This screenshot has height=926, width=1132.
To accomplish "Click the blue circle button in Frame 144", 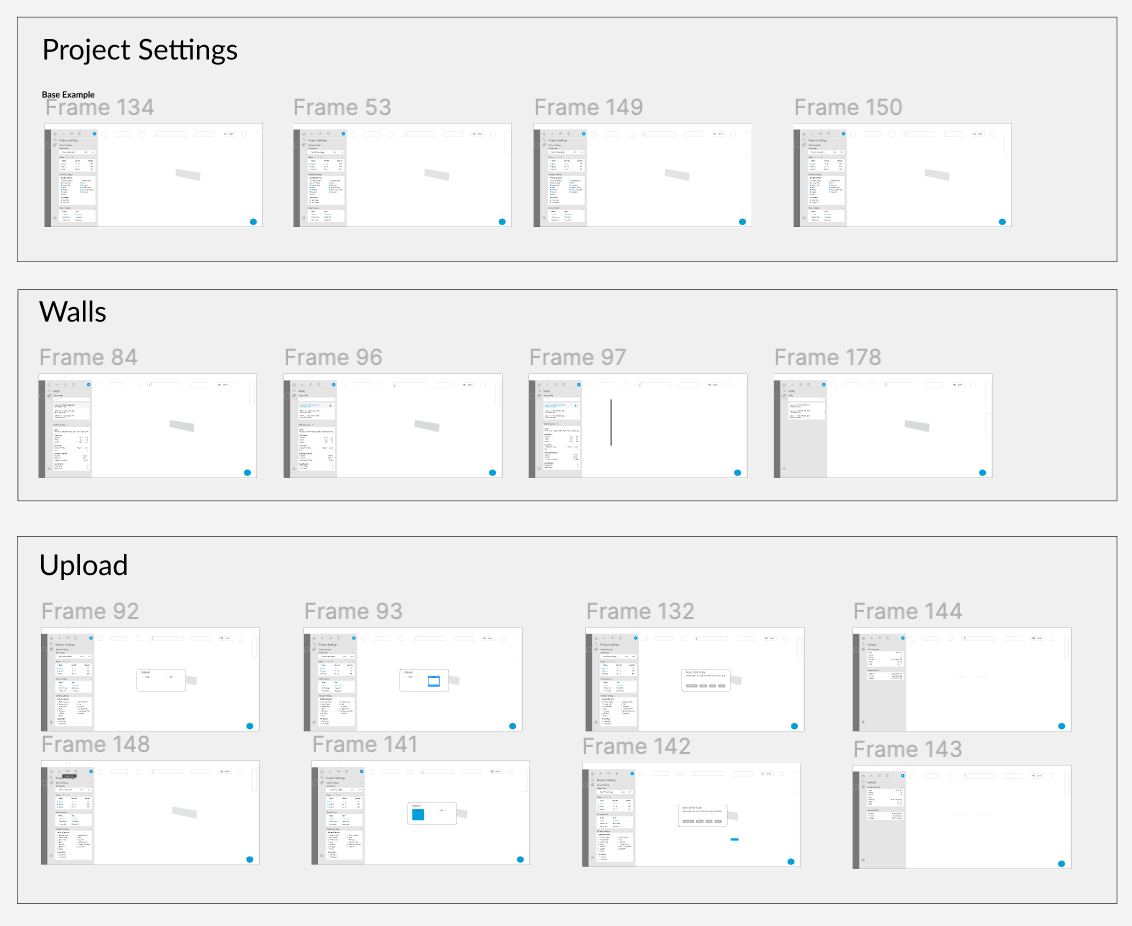I will click(x=1061, y=726).
